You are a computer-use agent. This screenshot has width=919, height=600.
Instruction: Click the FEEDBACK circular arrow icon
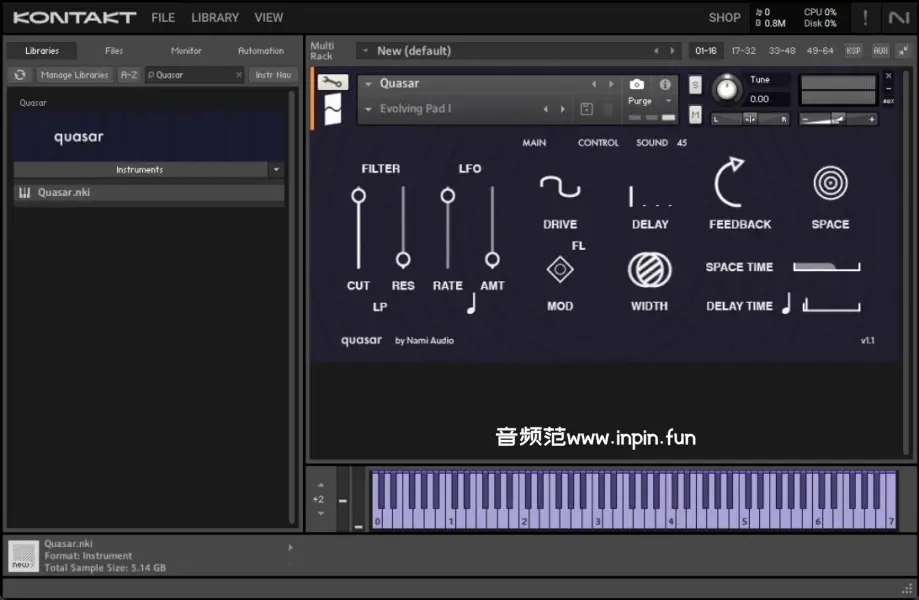731,184
